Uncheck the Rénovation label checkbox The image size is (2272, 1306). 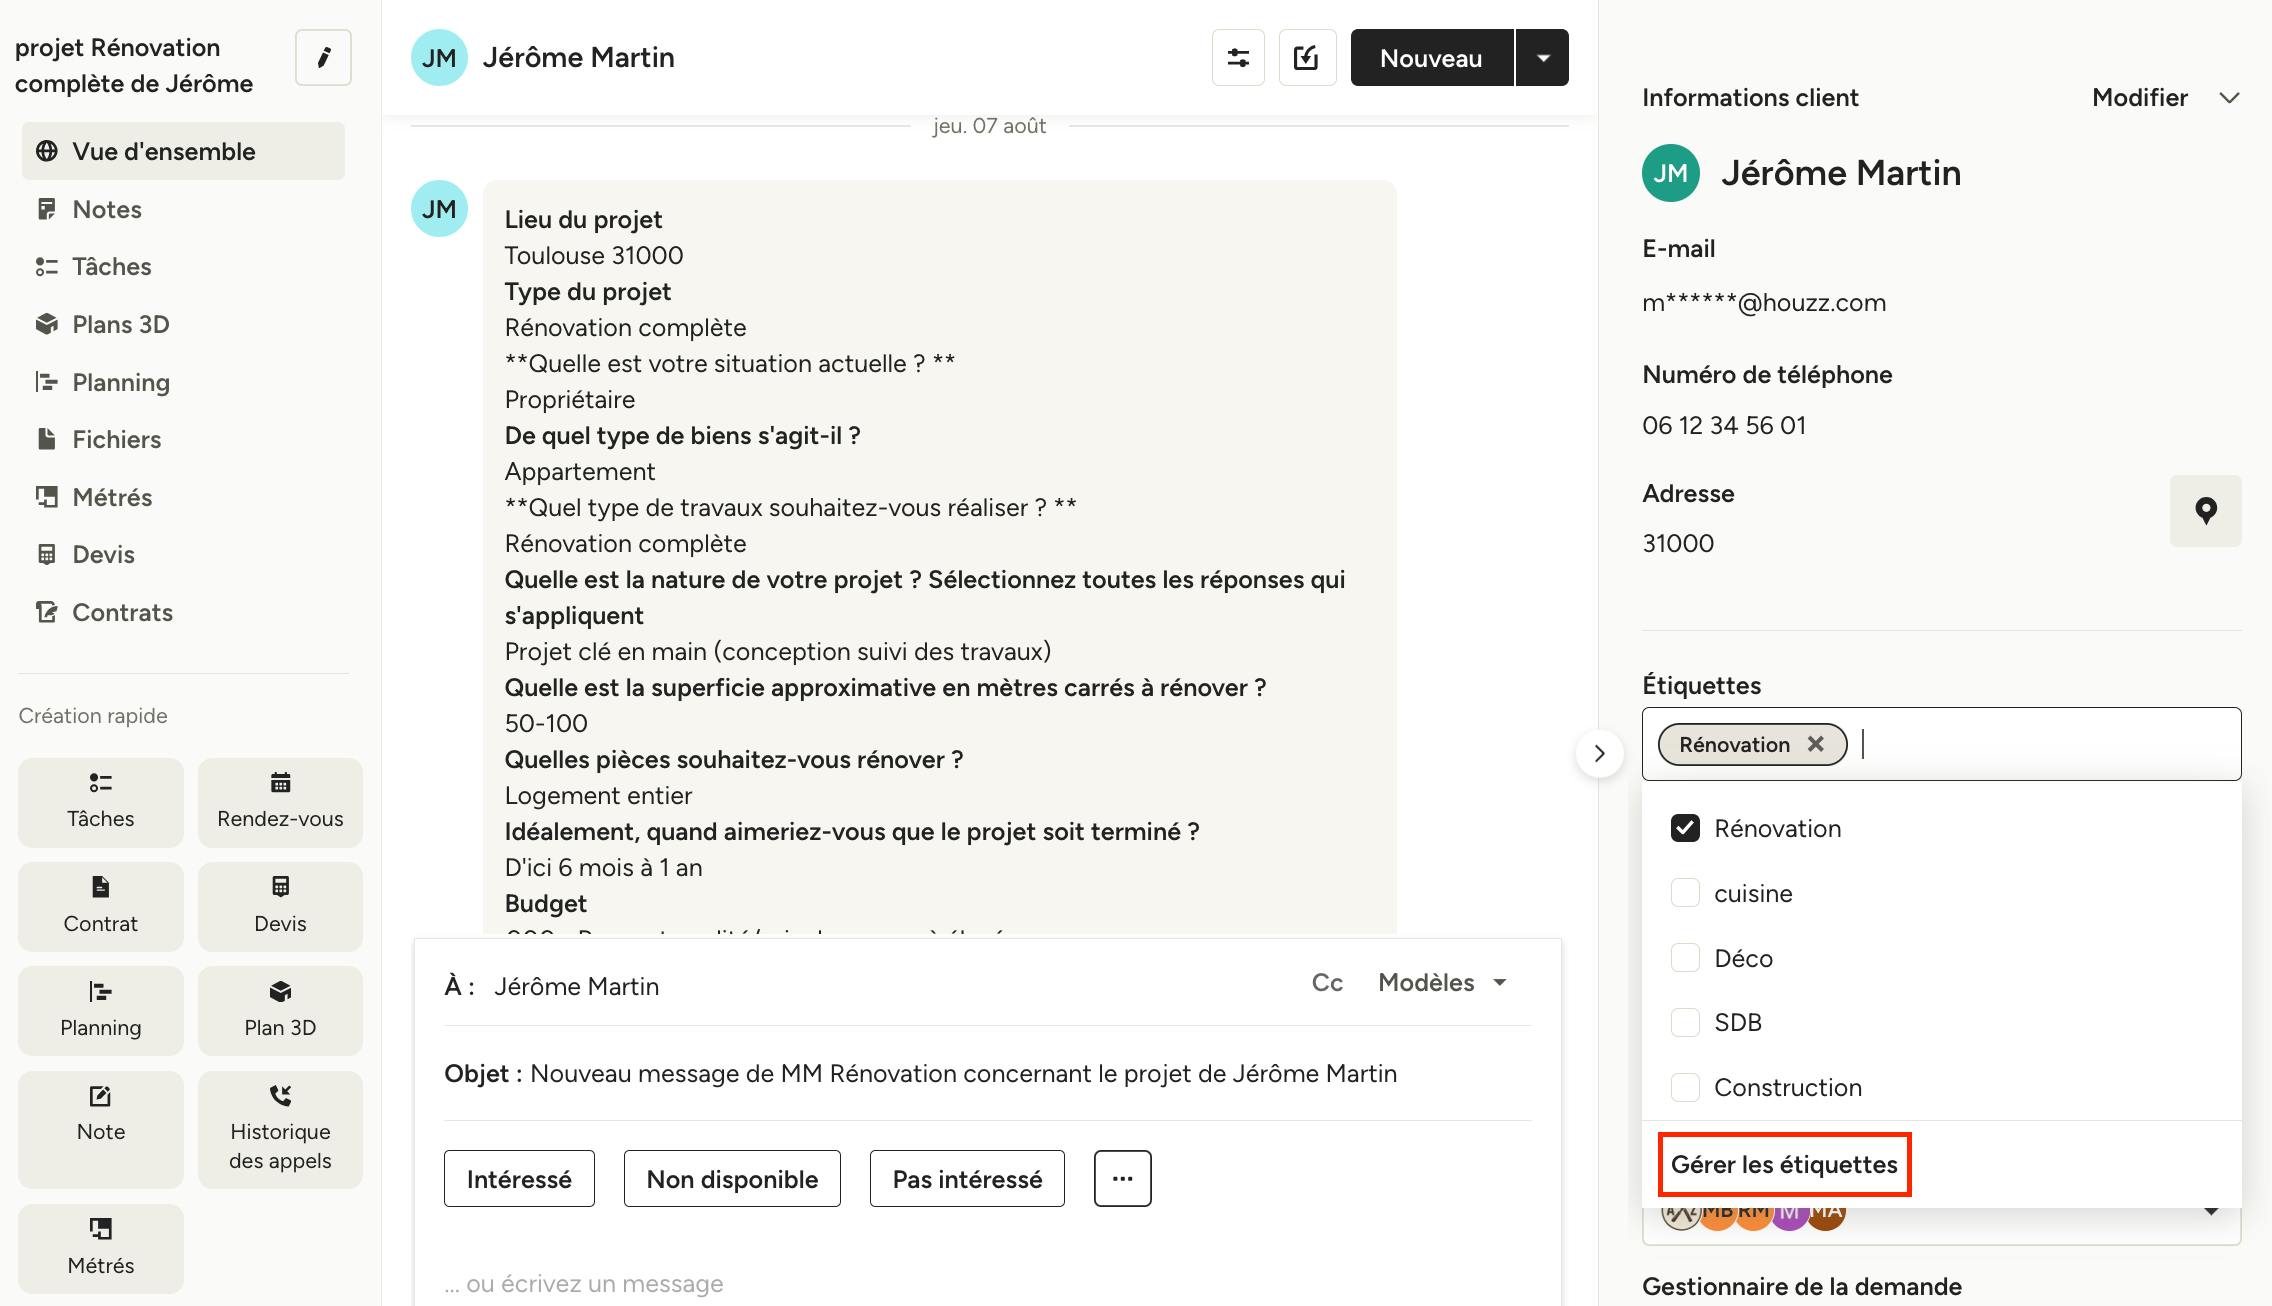(1685, 828)
